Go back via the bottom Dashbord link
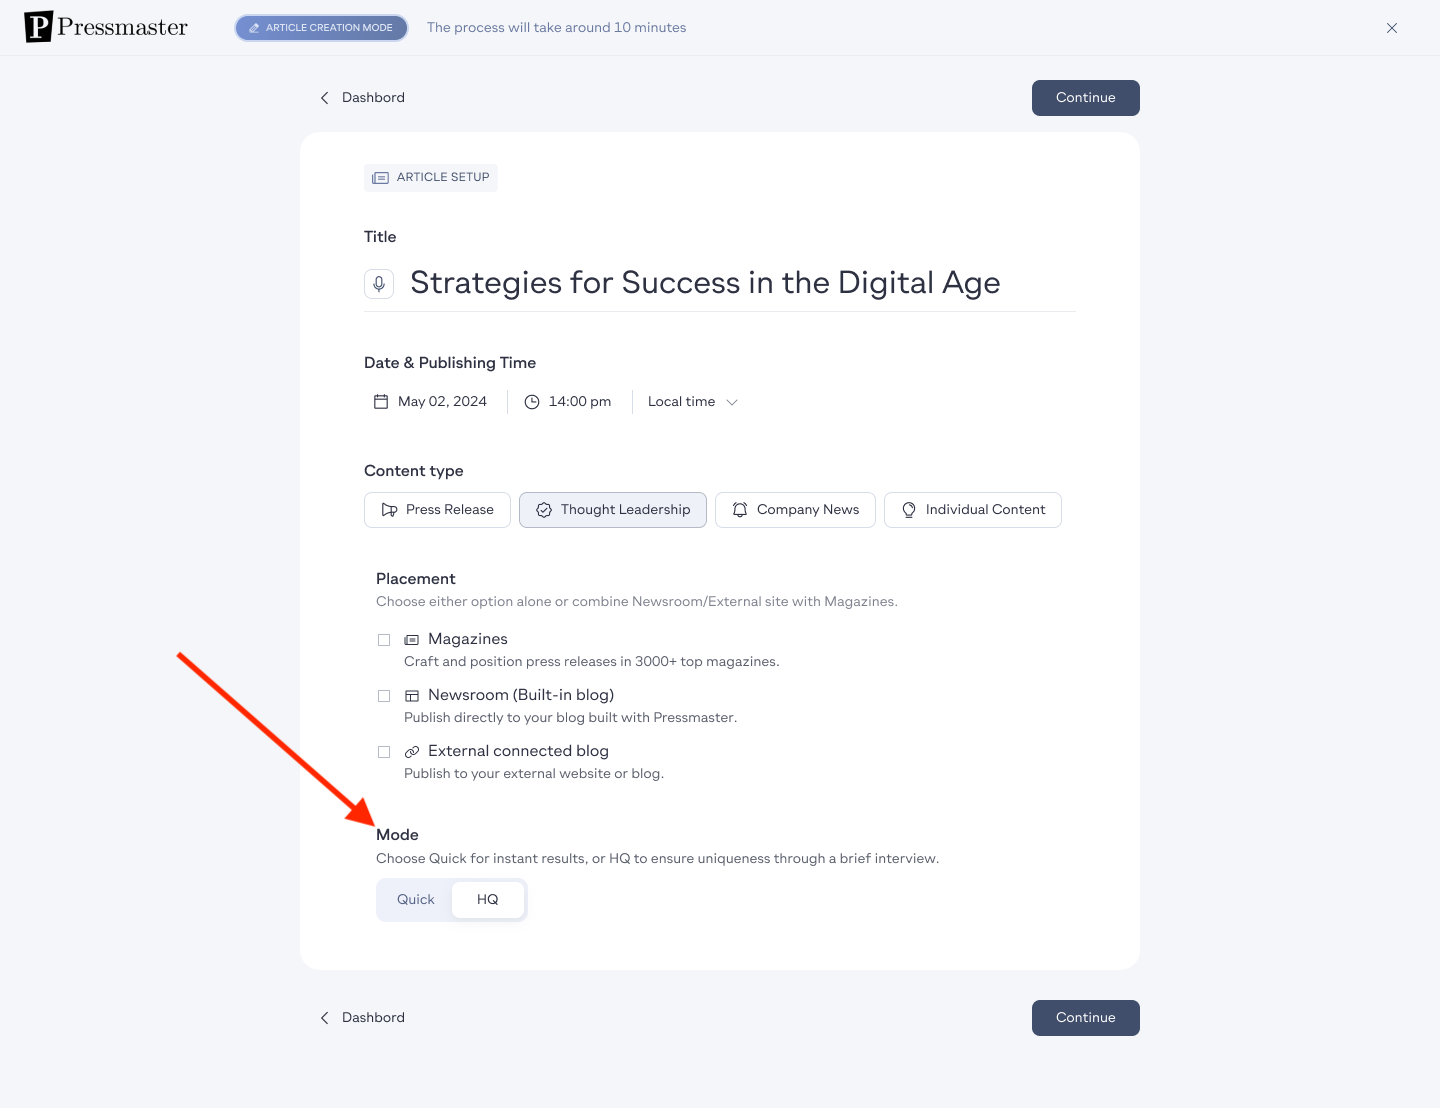The height and width of the screenshot is (1108, 1440). coord(362,1018)
